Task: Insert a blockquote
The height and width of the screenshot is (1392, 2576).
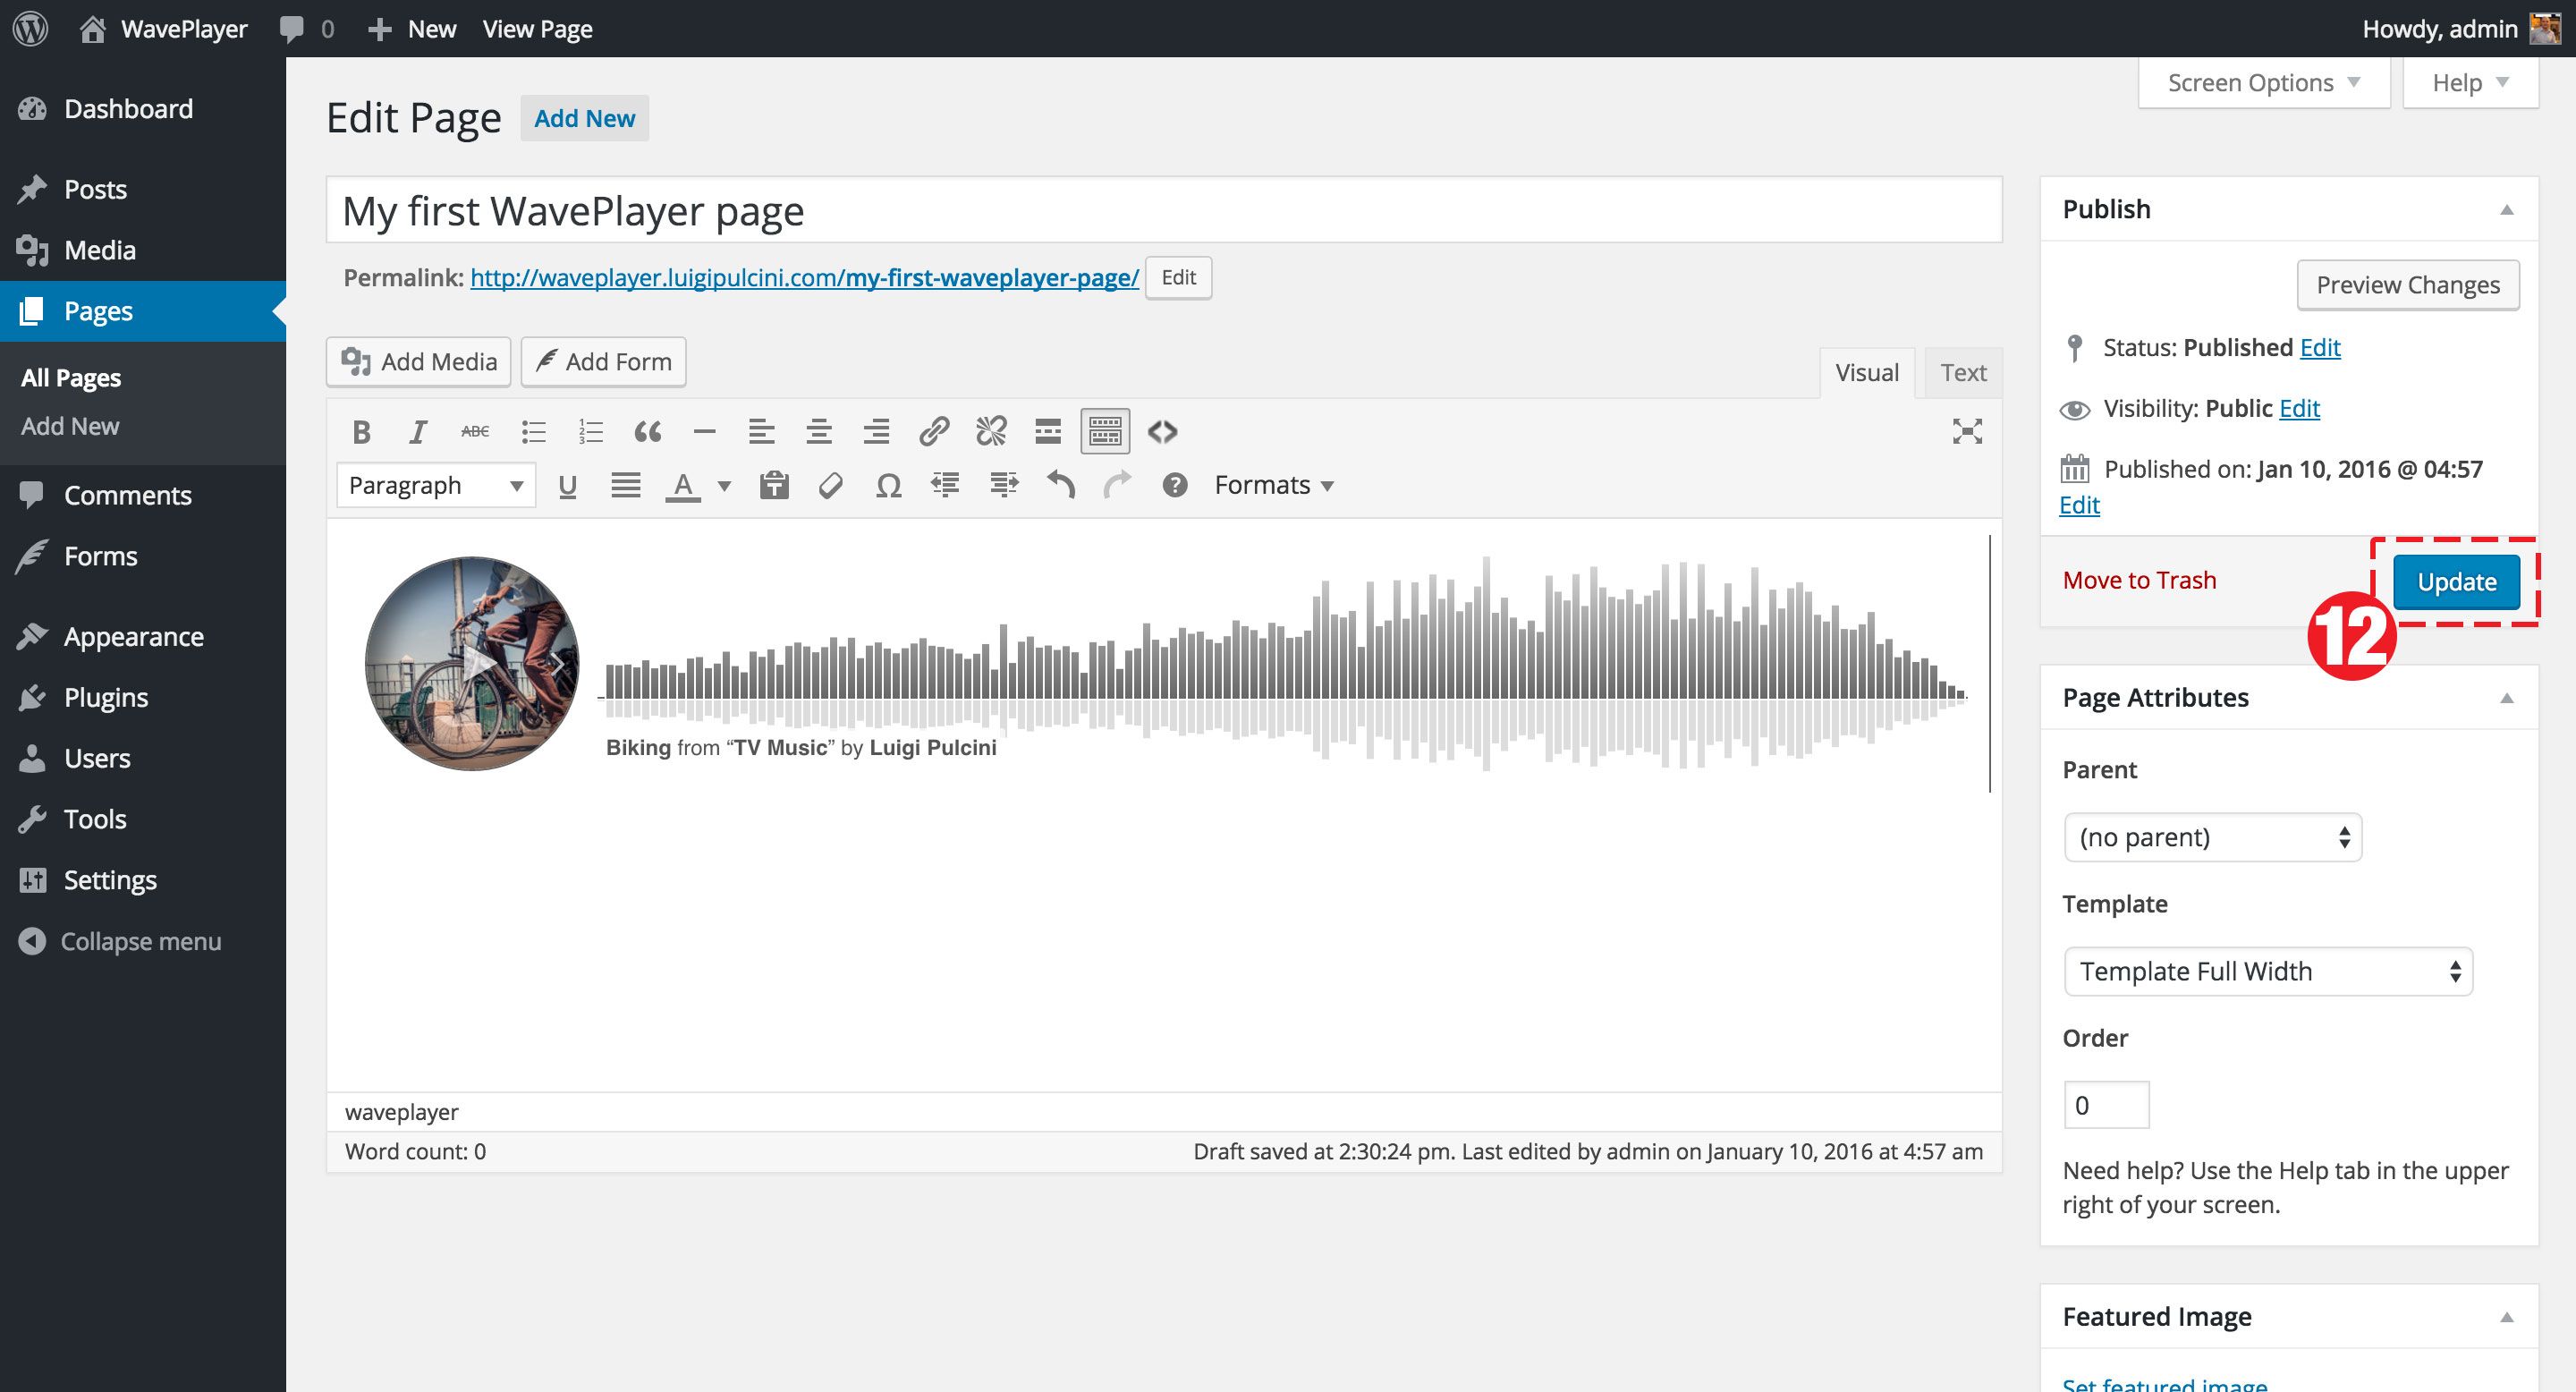Action: click(647, 432)
